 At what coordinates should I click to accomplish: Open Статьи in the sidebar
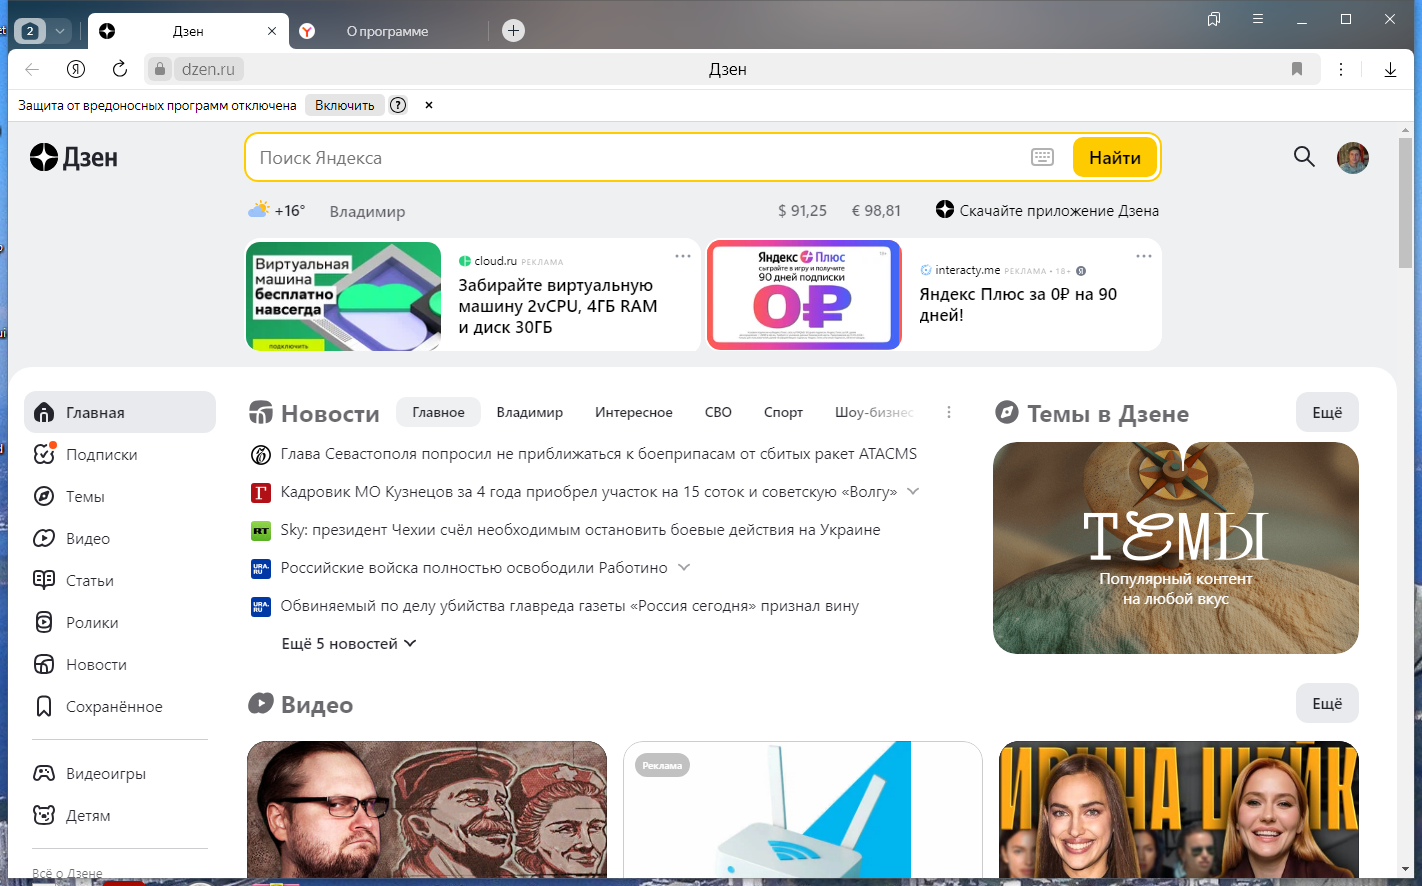pyautogui.click(x=120, y=580)
